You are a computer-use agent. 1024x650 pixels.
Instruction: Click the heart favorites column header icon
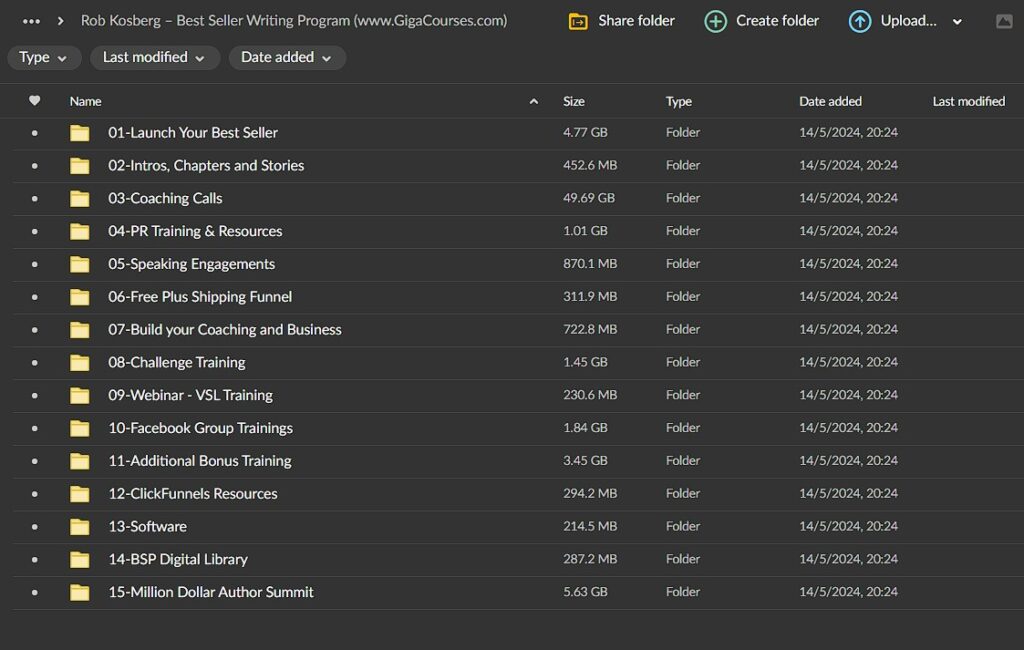point(35,101)
